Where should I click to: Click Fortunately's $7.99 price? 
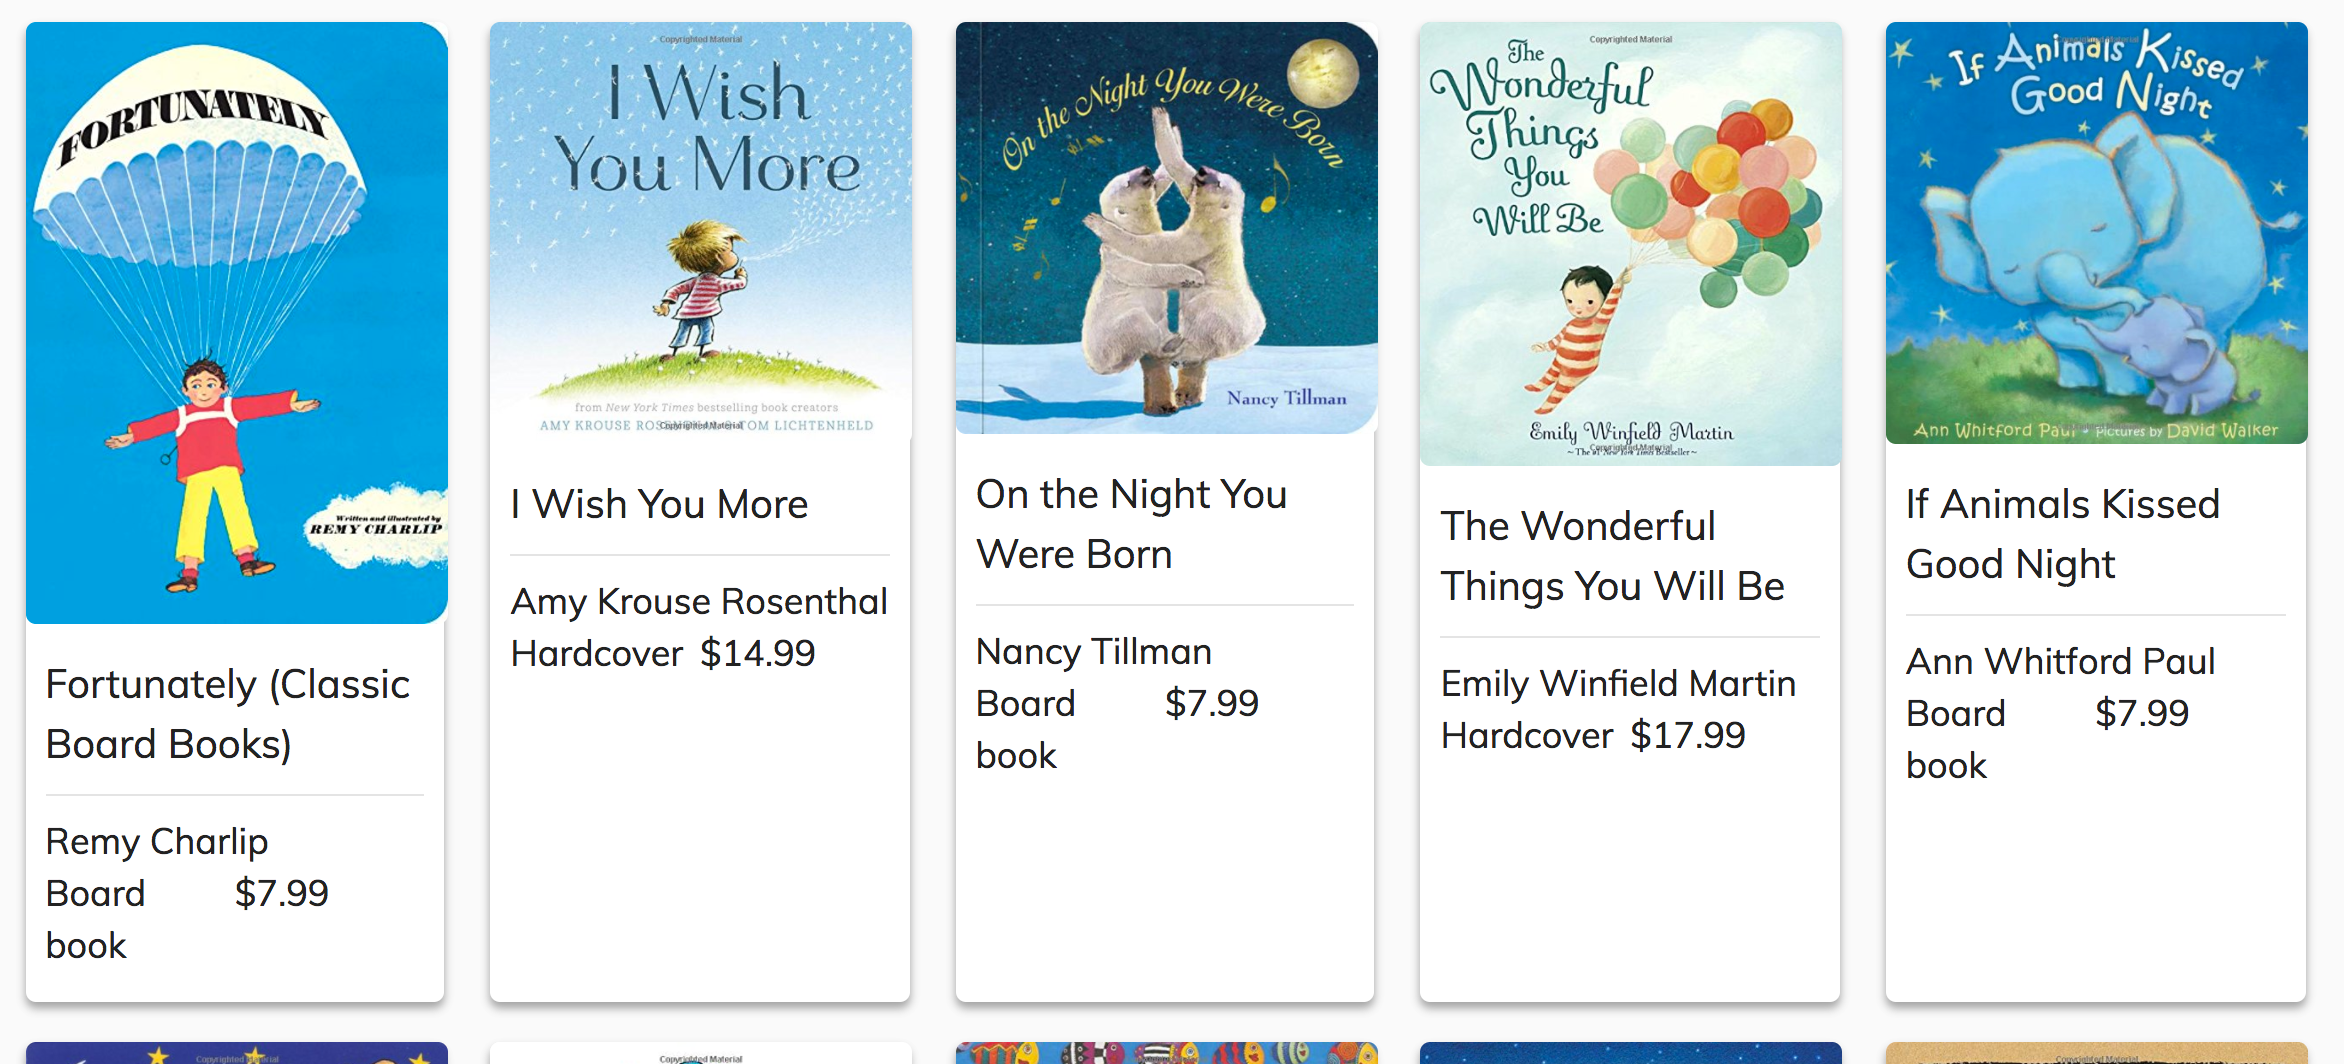(281, 894)
